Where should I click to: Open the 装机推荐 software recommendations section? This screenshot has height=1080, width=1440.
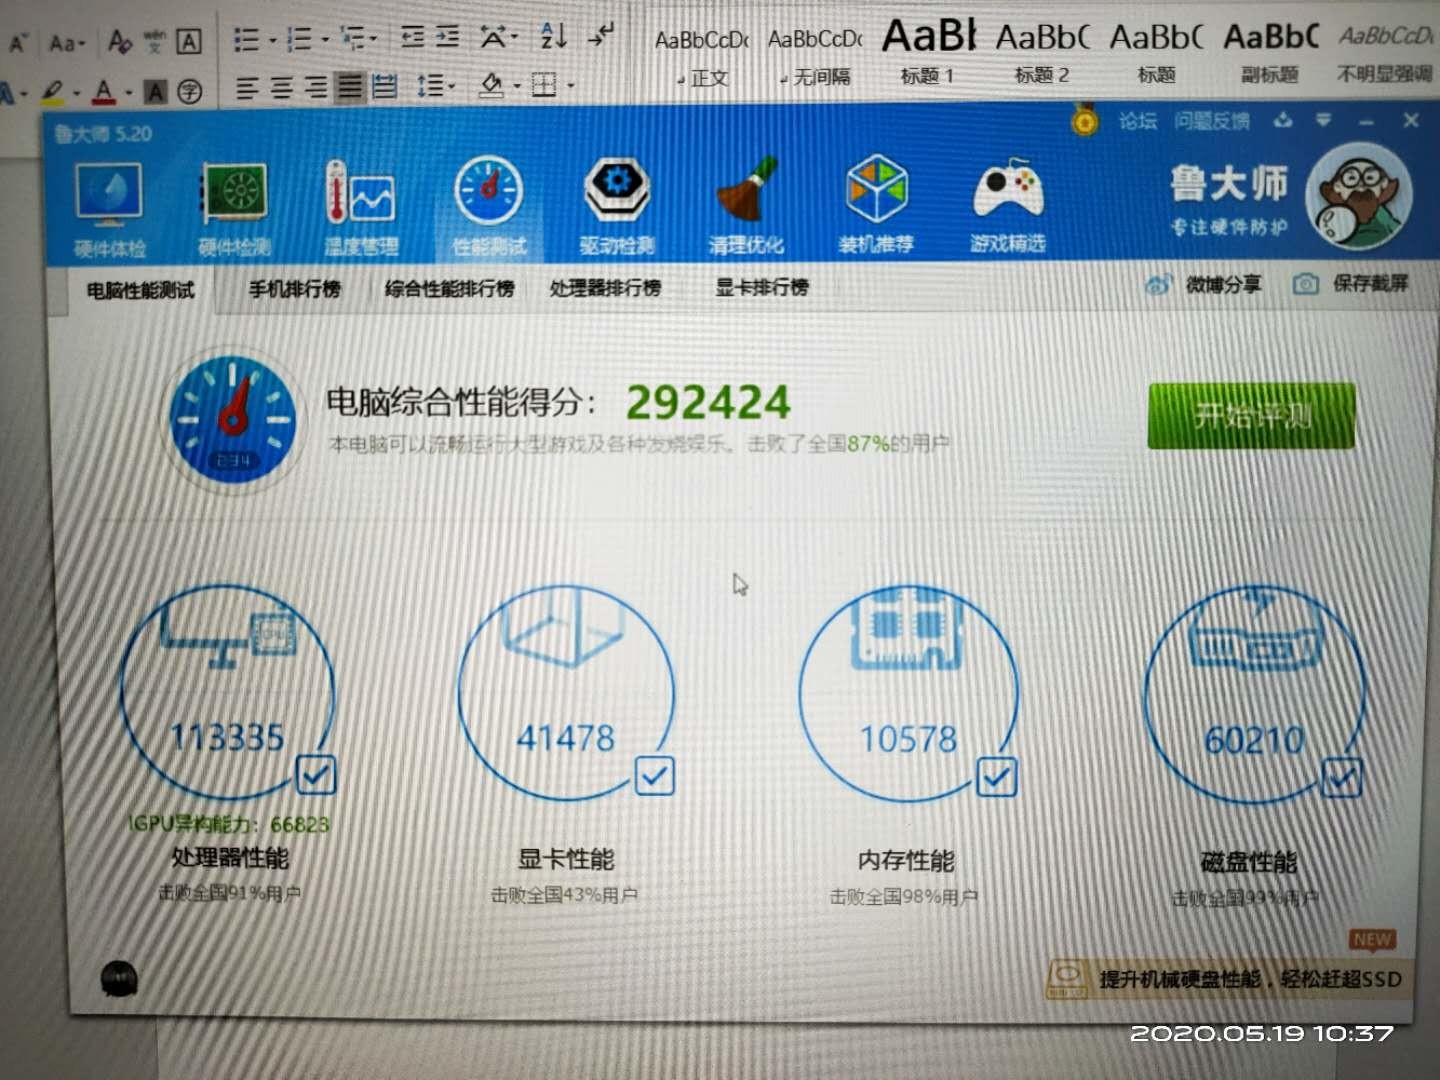(x=876, y=203)
